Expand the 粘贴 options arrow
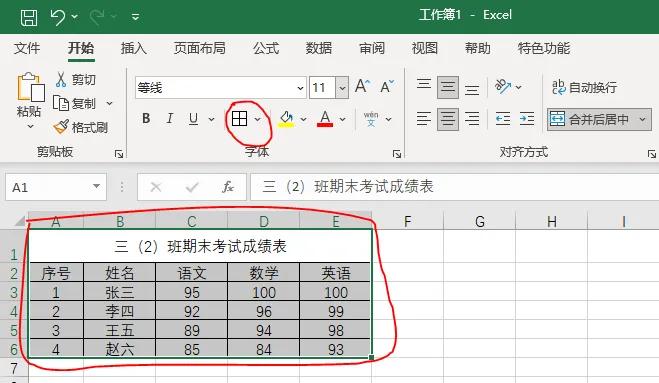Image resolution: width=659 pixels, height=383 pixels. tap(30, 126)
